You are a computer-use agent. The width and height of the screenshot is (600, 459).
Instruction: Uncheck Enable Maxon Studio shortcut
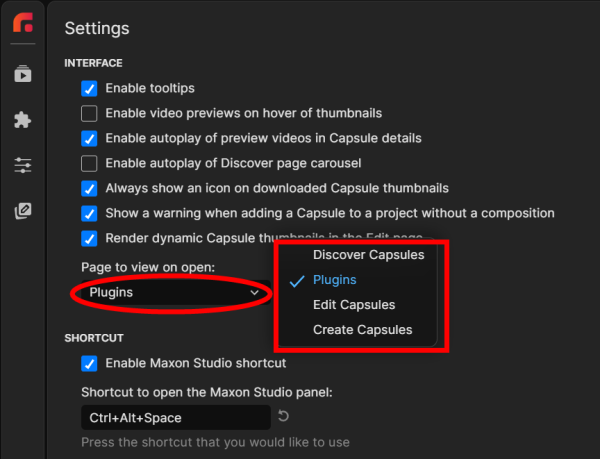(x=89, y=363)
